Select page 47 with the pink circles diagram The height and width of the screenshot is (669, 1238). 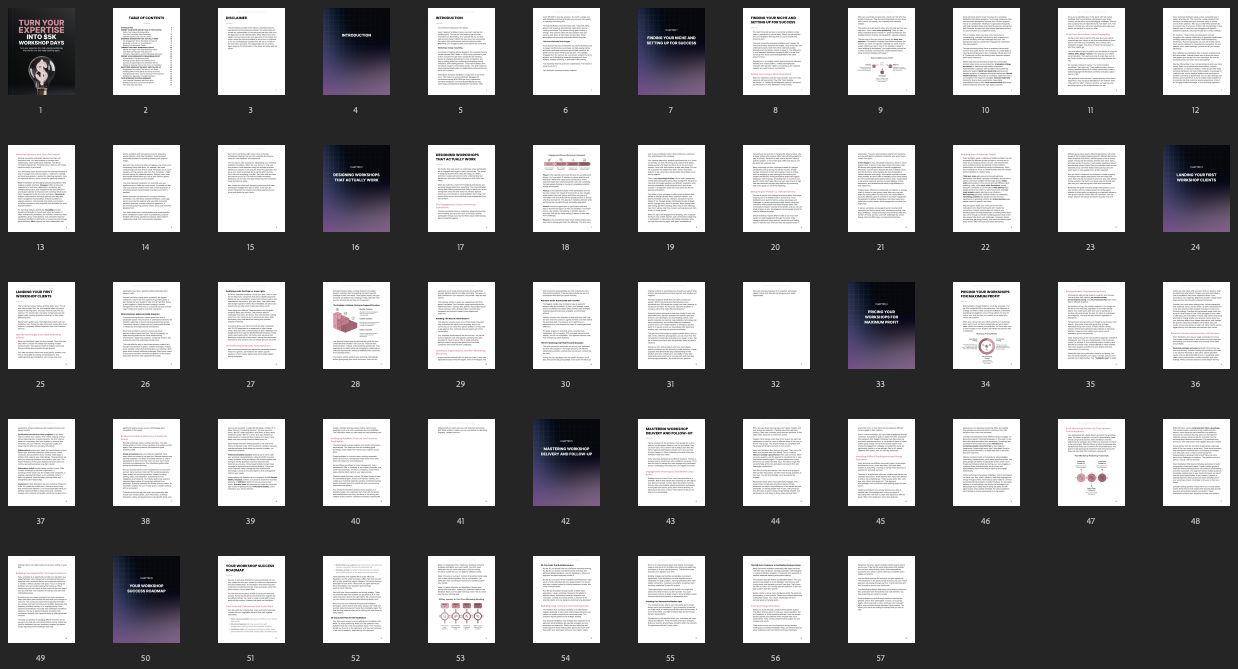coord(1091,463)
